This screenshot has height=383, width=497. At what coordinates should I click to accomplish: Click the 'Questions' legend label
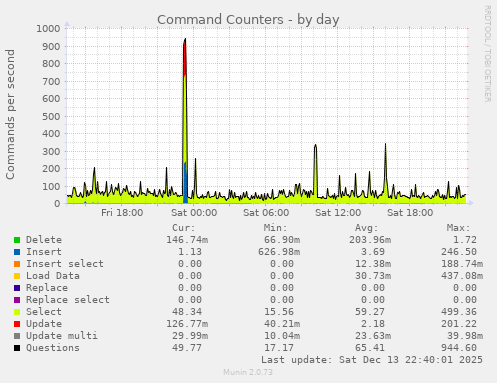click(x=53, y=348)
